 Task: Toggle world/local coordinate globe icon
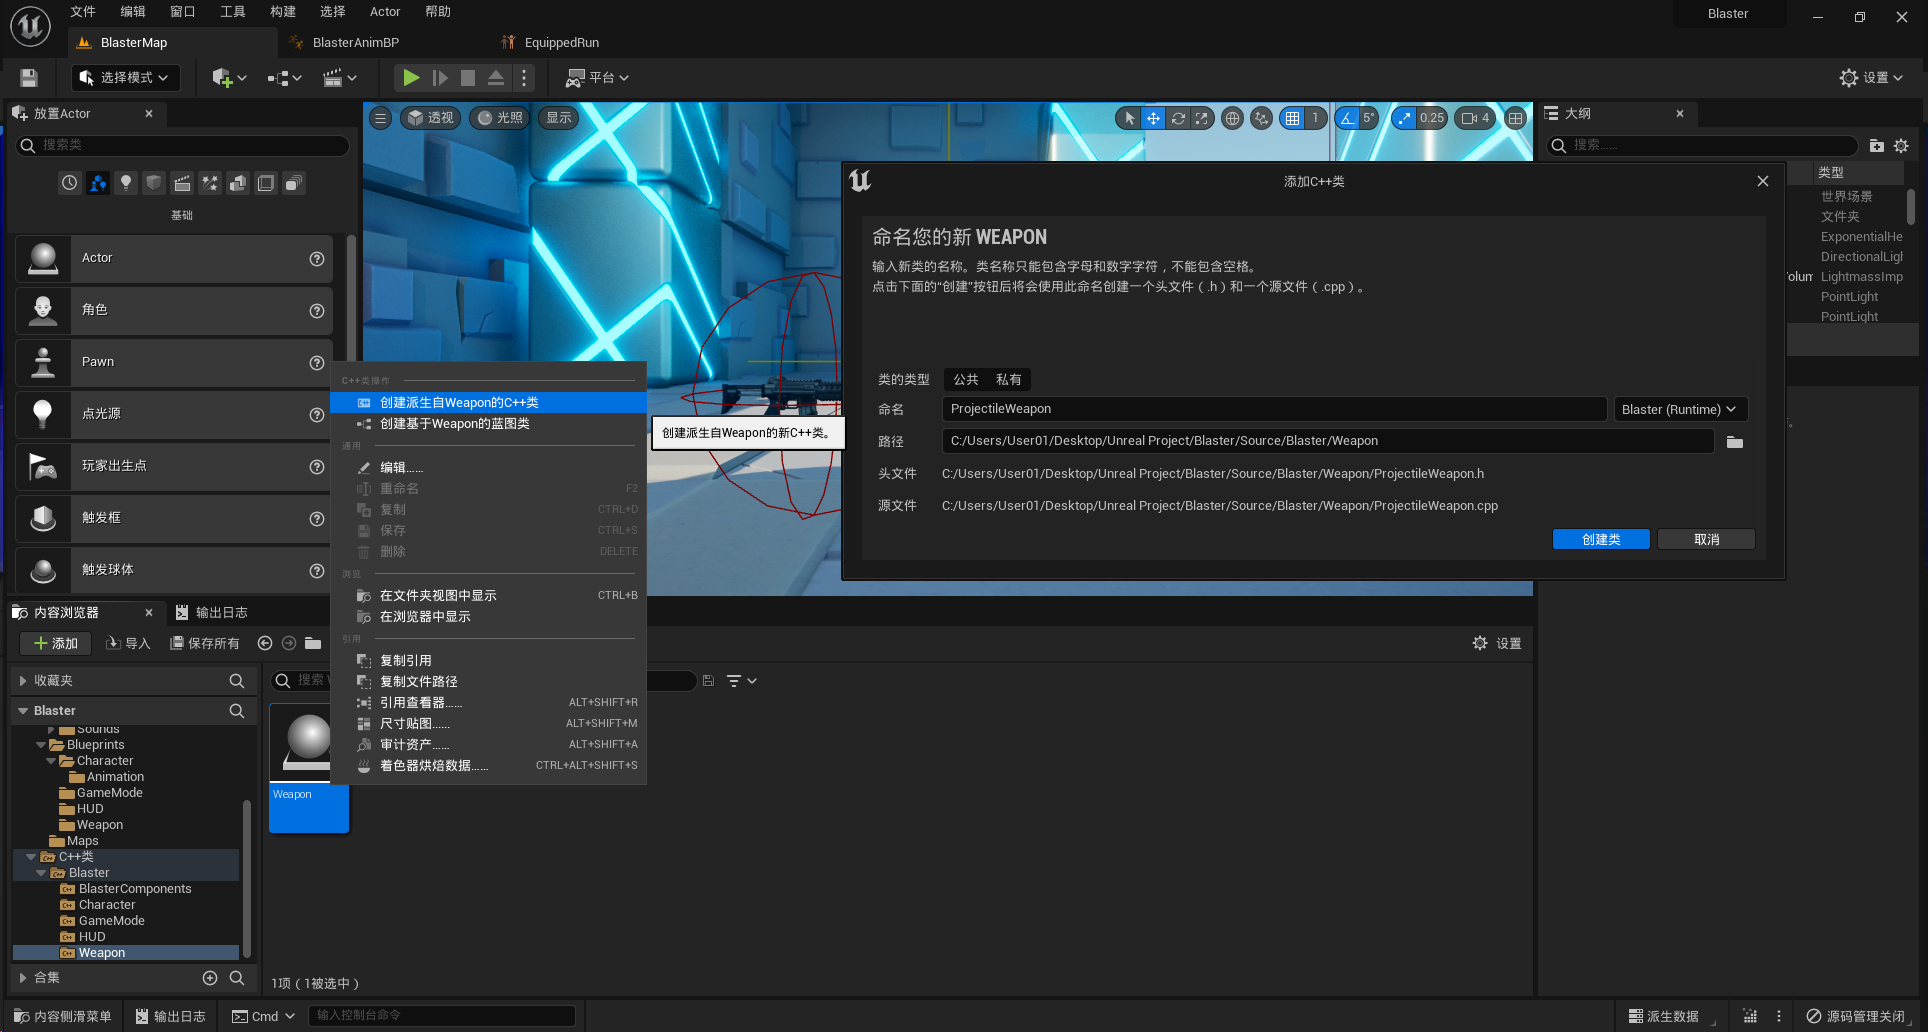[1233, 118]
